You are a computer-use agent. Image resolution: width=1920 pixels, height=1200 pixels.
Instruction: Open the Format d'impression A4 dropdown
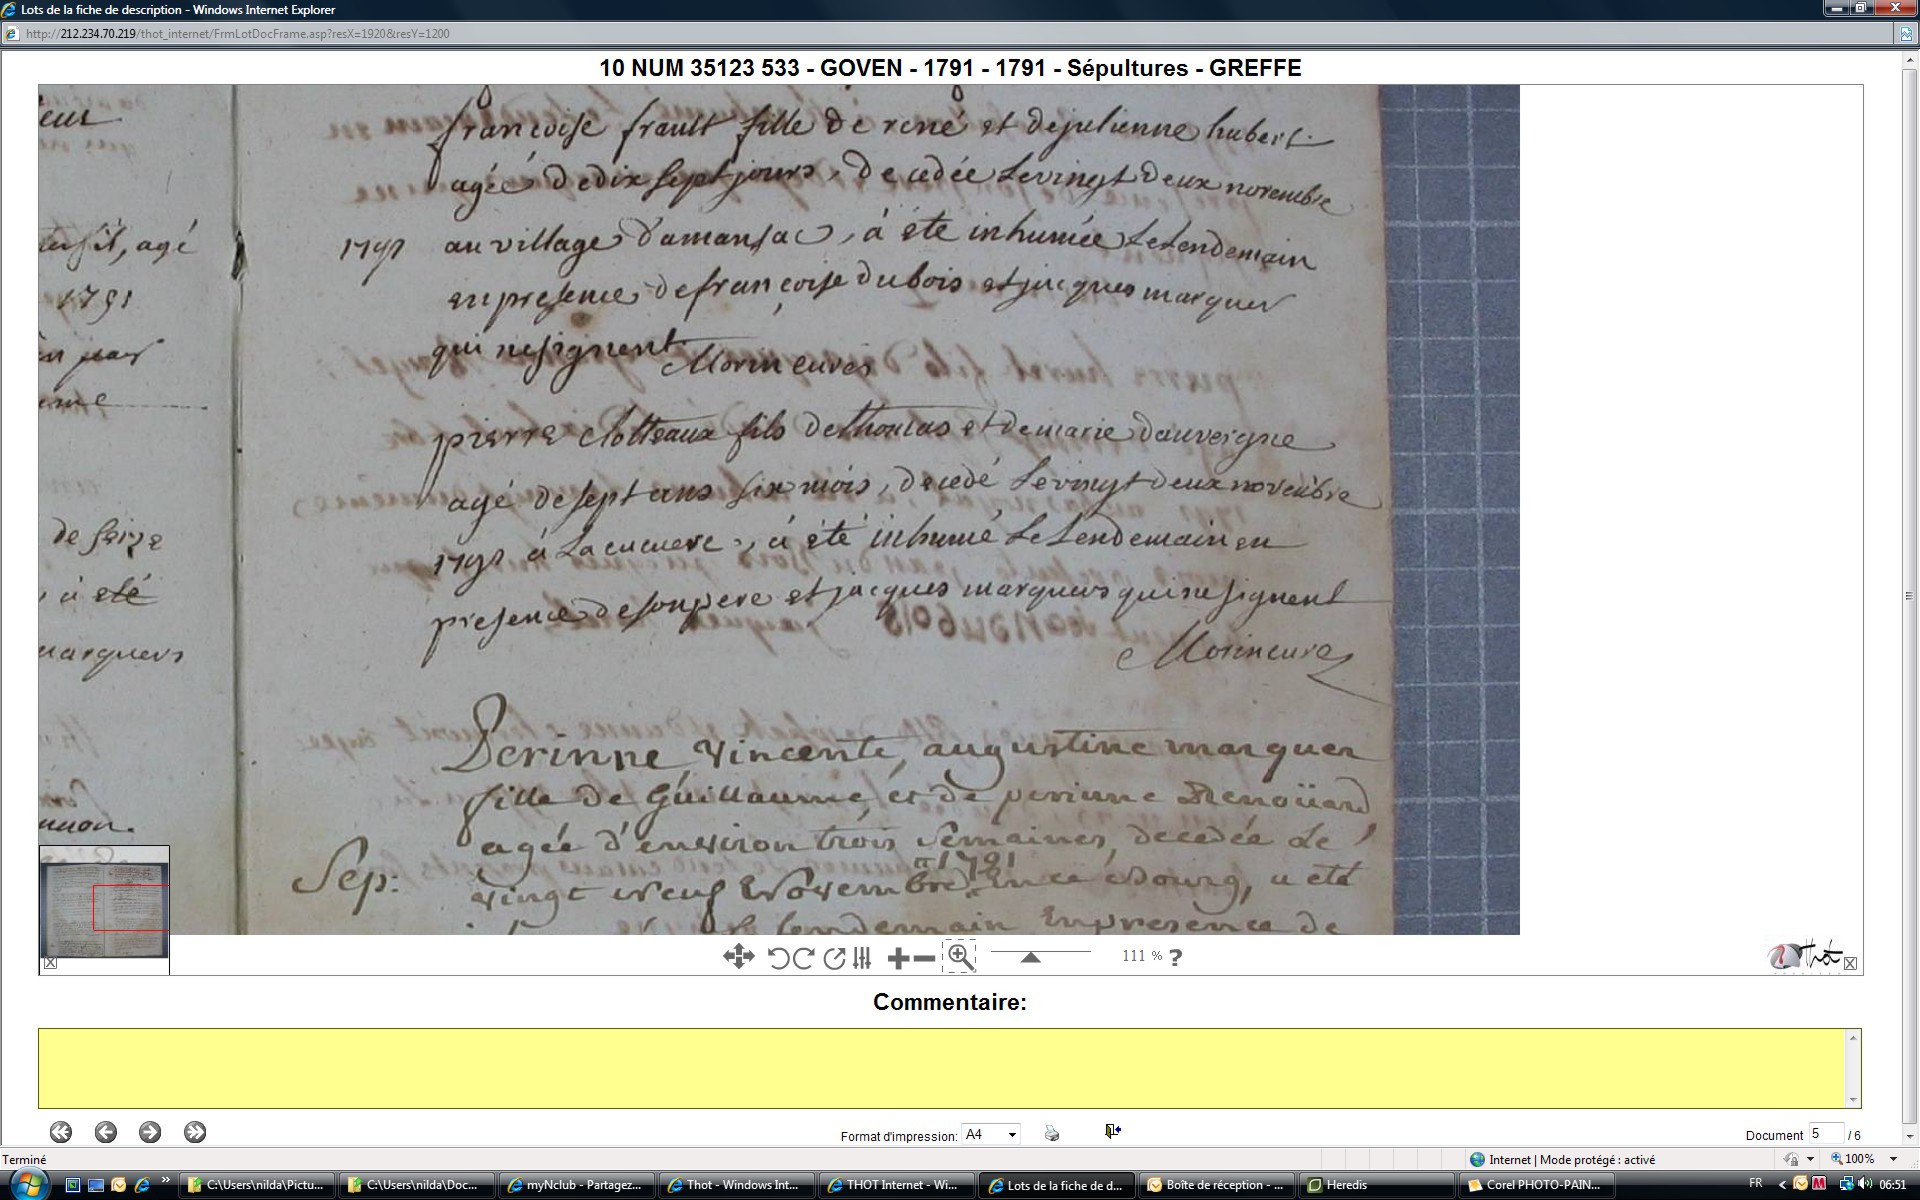point(1012,1134)
